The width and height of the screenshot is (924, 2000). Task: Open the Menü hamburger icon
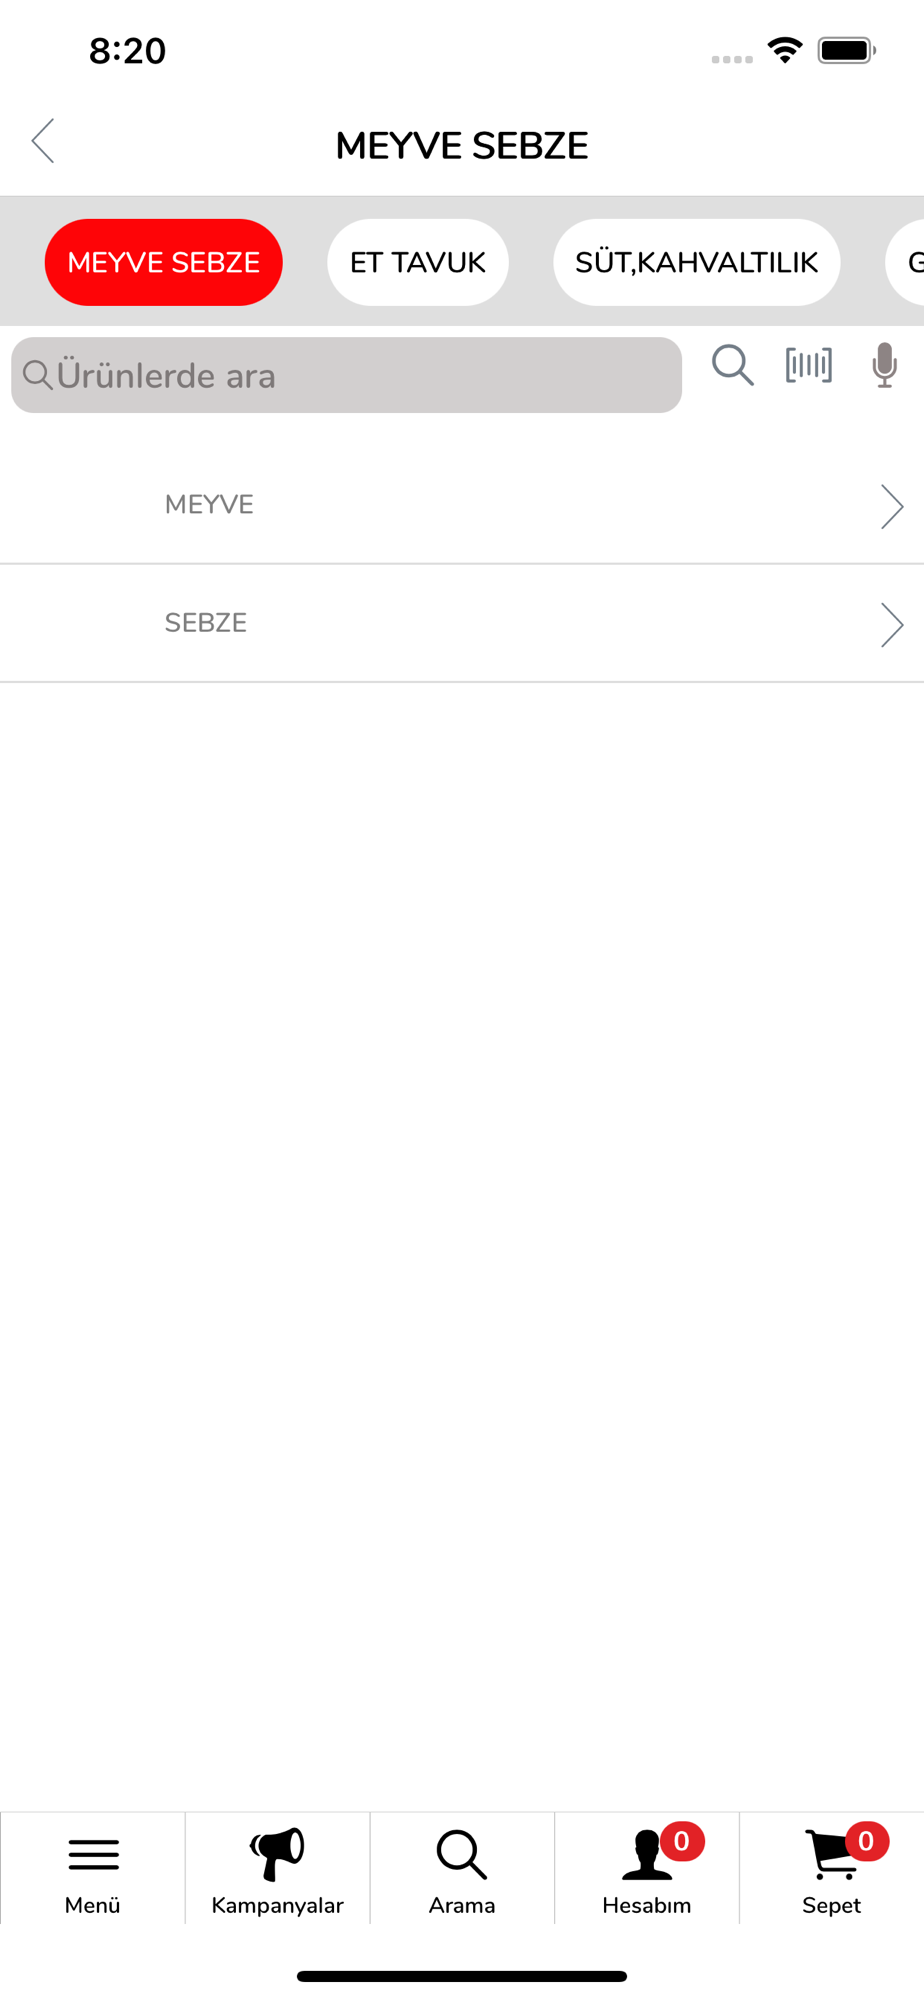93,1855
